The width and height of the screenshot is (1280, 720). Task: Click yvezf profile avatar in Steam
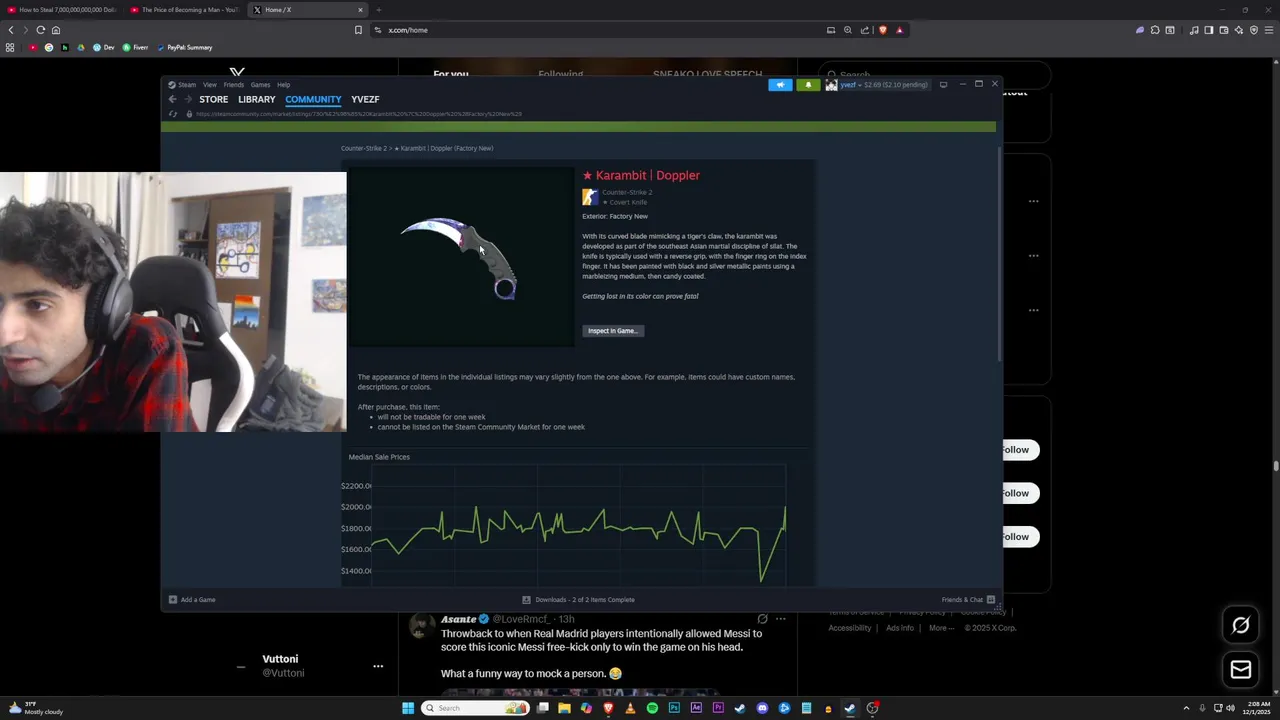point(831,85)
